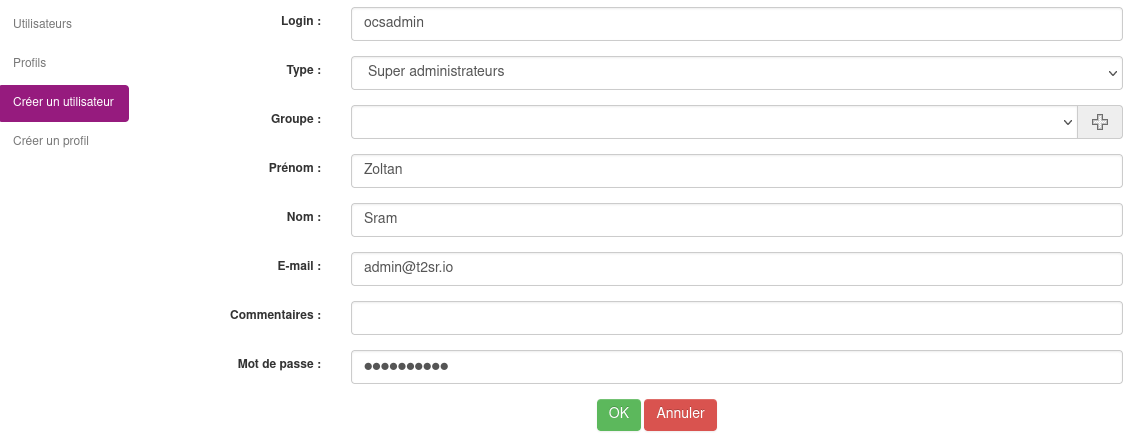Click the "E-mail :" field label
This screenshot has width=1132, height=443.
[297, 266]
